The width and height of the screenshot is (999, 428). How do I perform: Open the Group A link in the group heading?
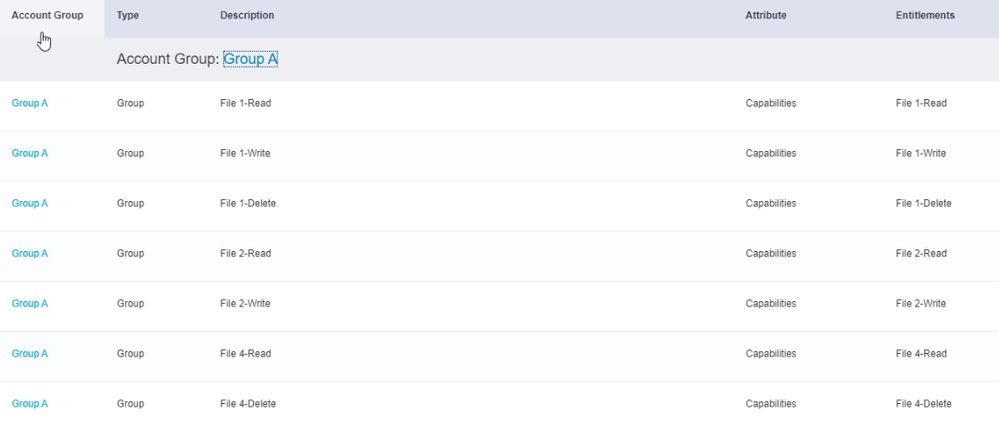tap(250, 59)
